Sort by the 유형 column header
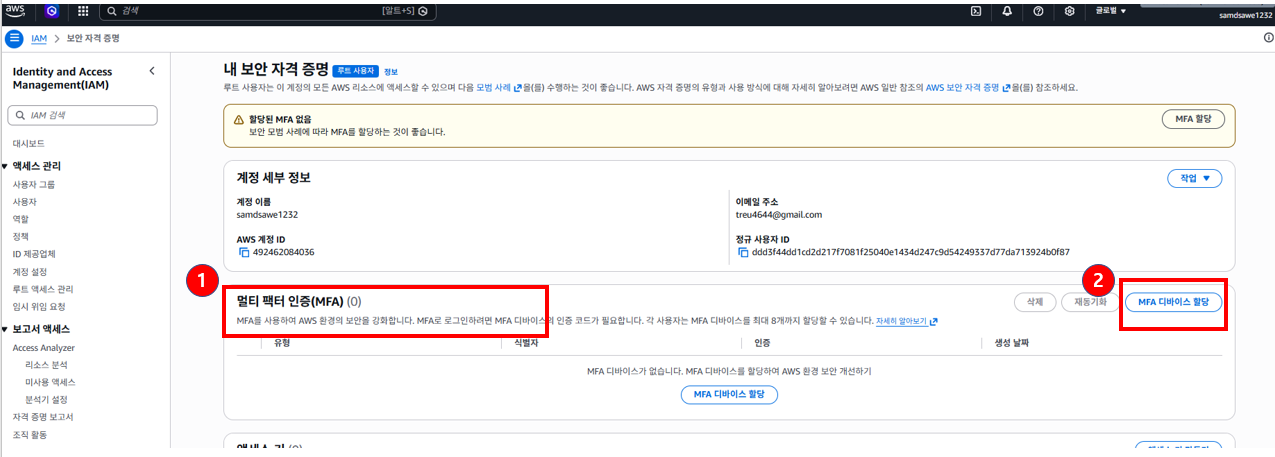This screenshot has width=1275, height=457. pos(282,343)
